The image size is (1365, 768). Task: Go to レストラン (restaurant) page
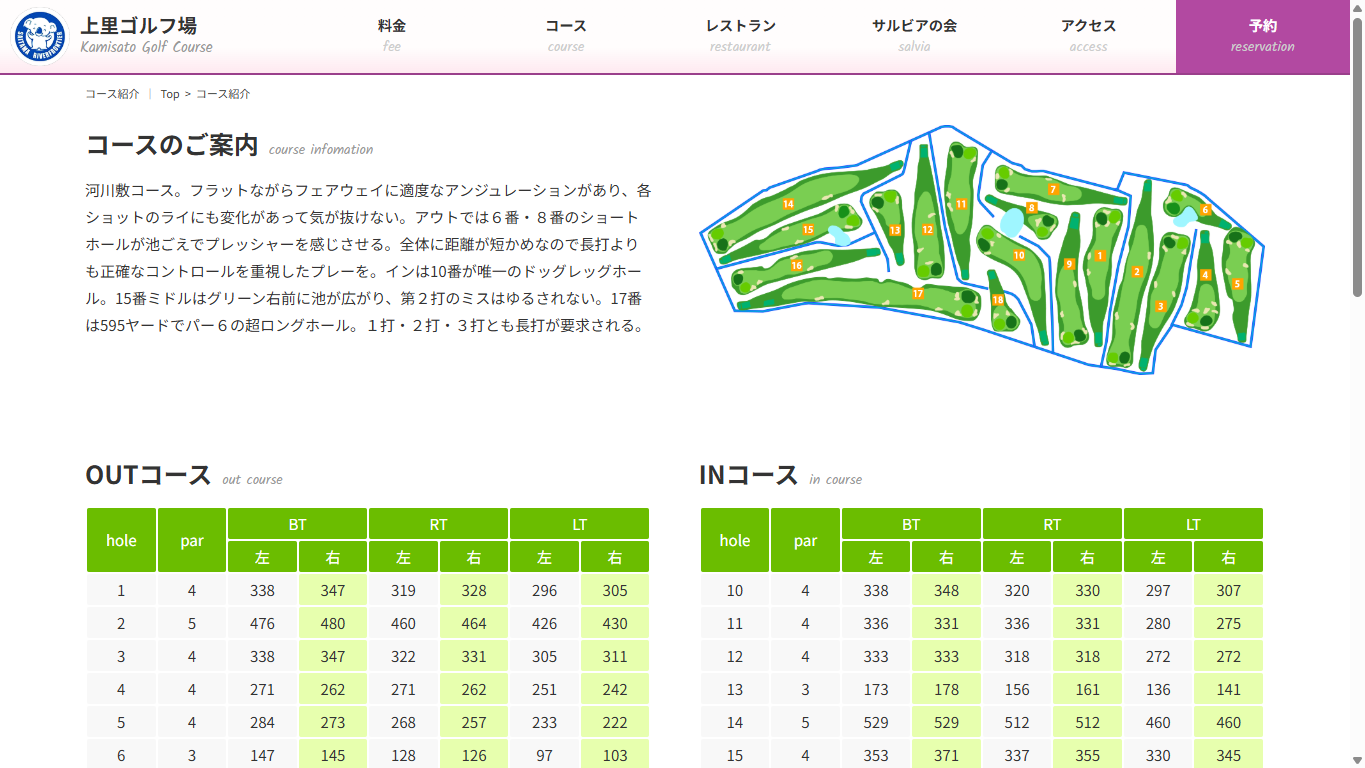tap(740, 35)
